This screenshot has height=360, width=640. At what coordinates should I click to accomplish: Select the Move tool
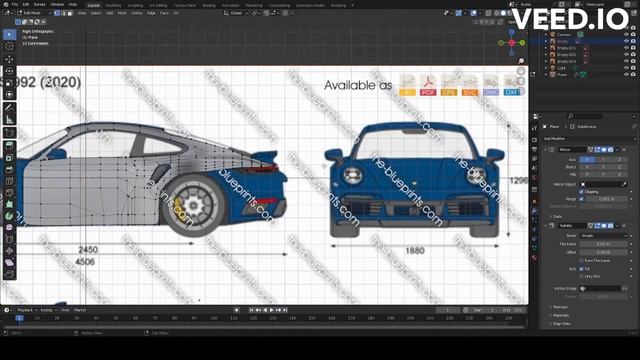tap(9, 59)
